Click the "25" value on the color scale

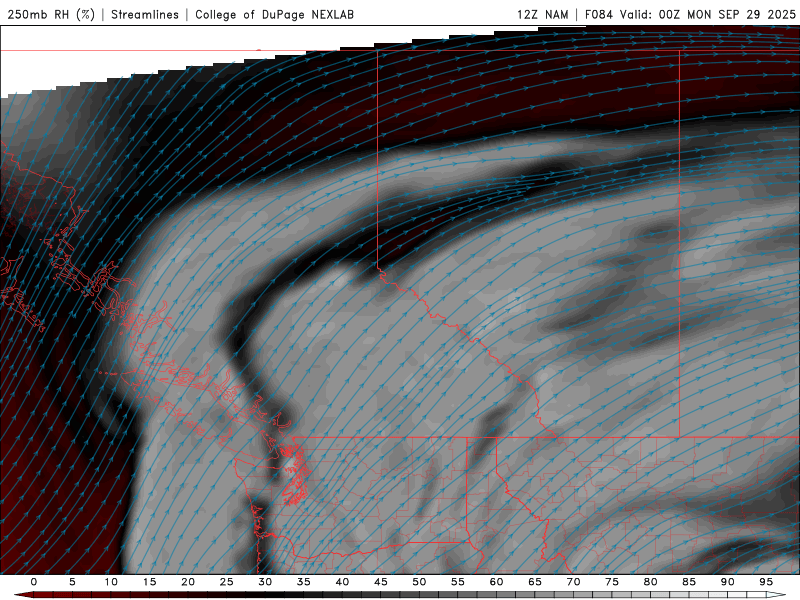click(x=227, y=582)
